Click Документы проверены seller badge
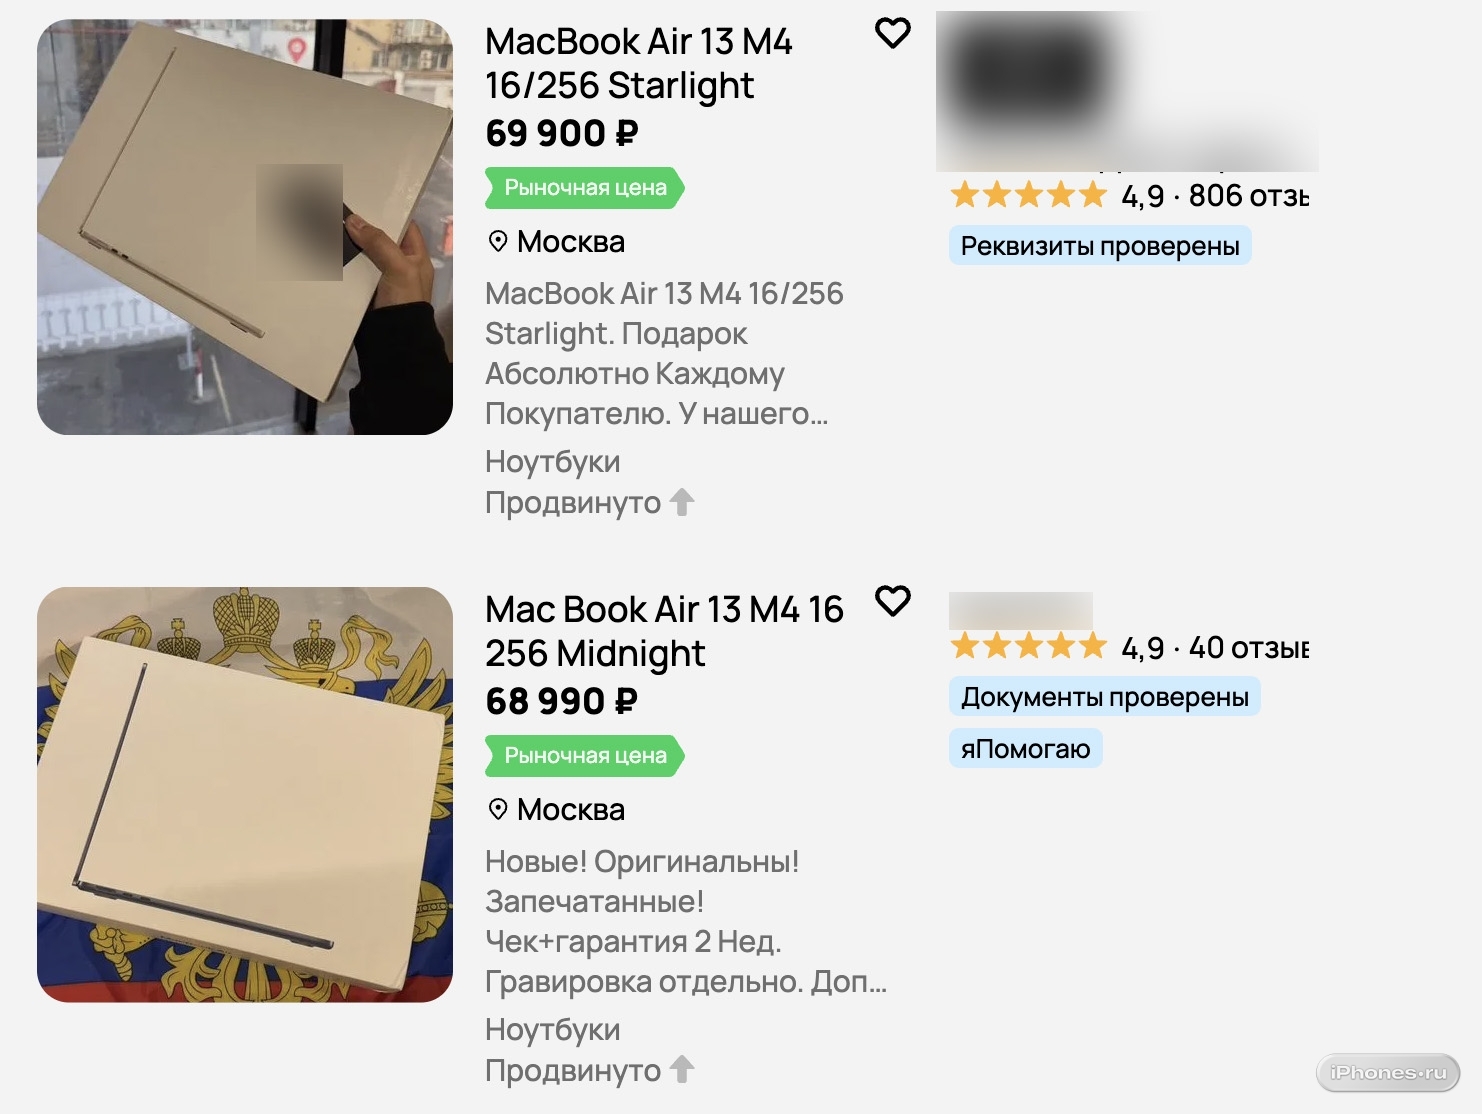Image resolution: width=1482 pixels, height=1114 pixels. click(x=1105, y=697)
